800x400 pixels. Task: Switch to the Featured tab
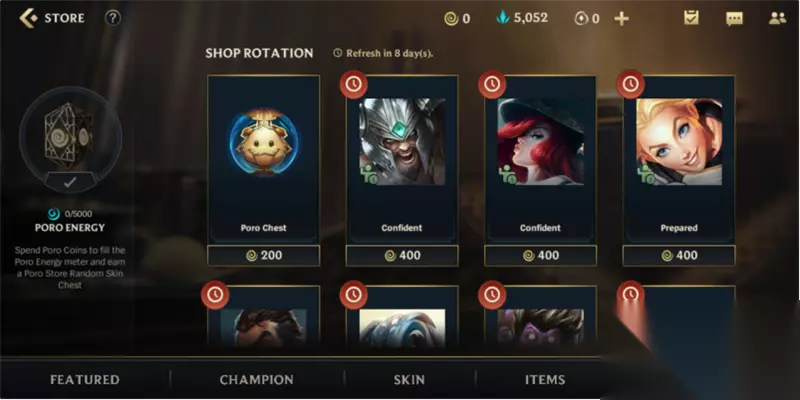pyautogui.click(x=85, y=380)
